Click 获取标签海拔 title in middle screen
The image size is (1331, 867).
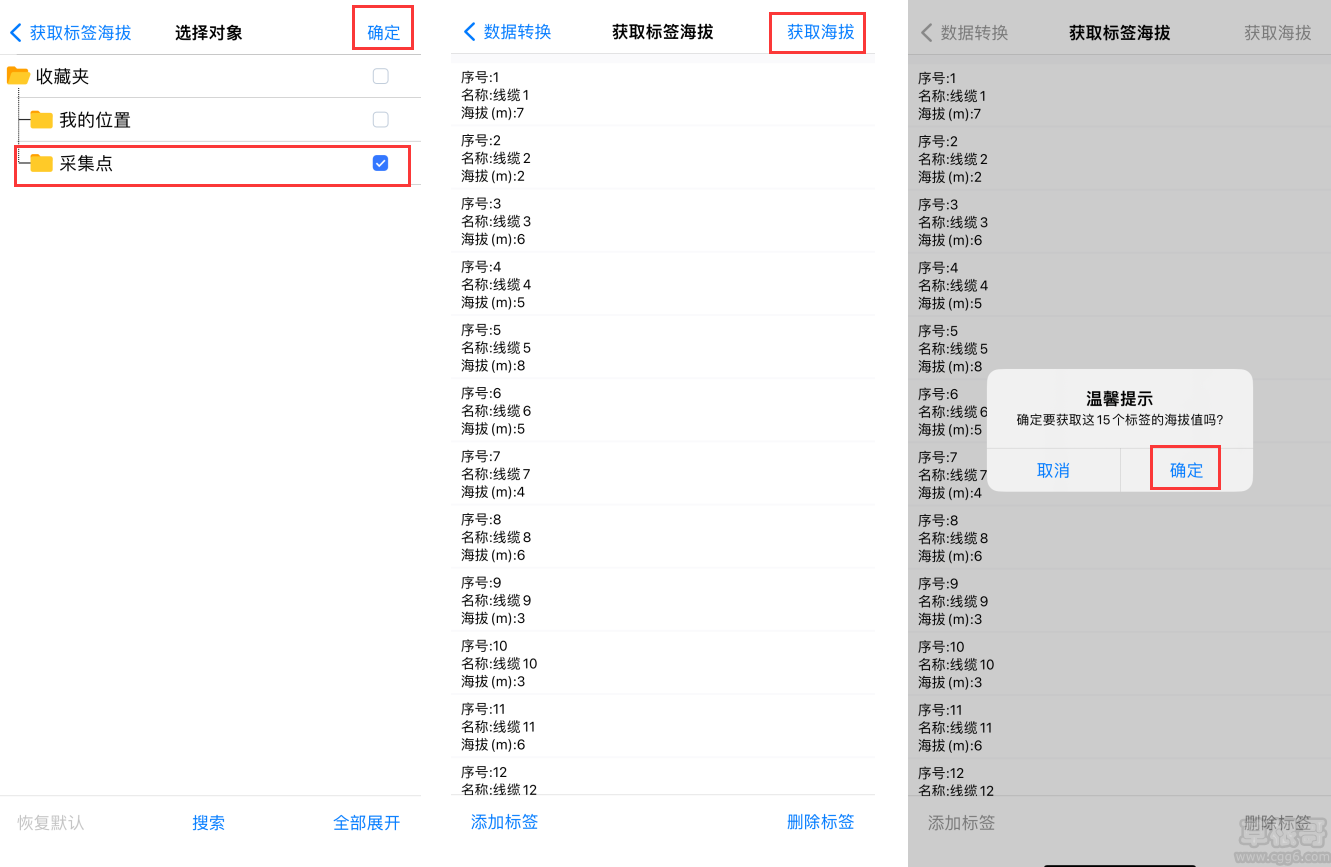pos(663,32)
